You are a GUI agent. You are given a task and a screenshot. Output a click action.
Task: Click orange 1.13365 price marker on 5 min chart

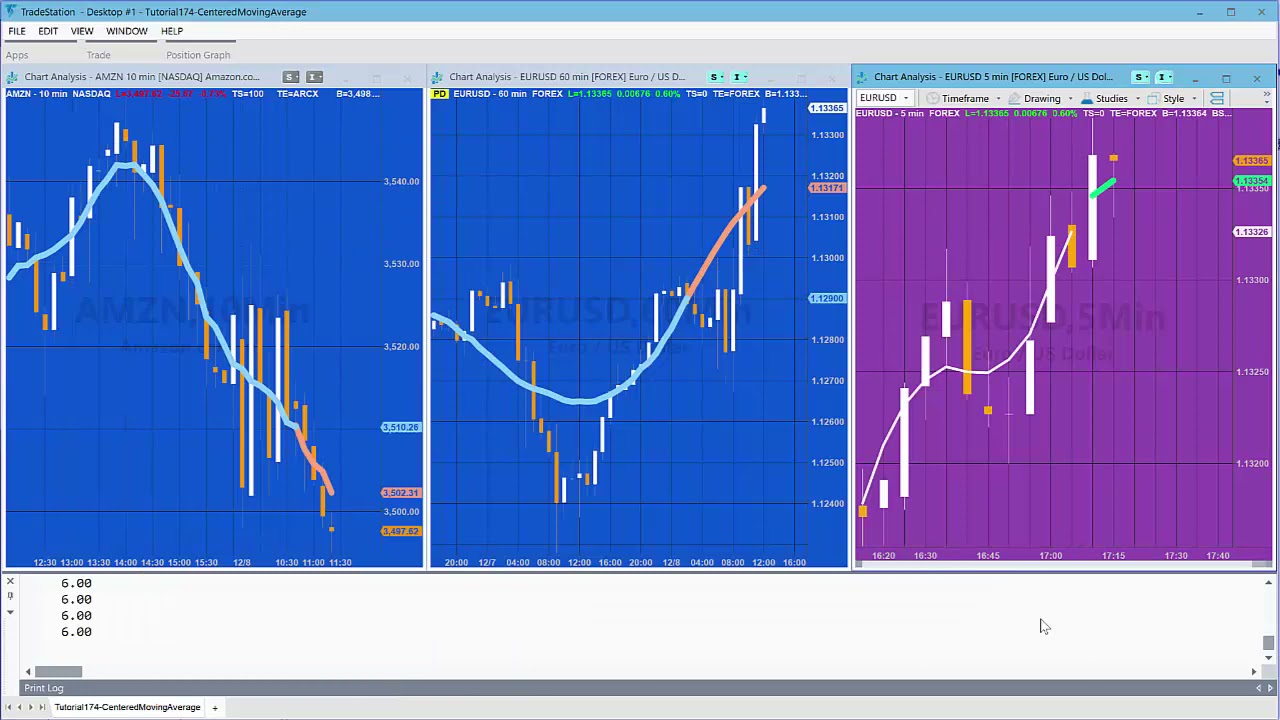(1252, 161)
